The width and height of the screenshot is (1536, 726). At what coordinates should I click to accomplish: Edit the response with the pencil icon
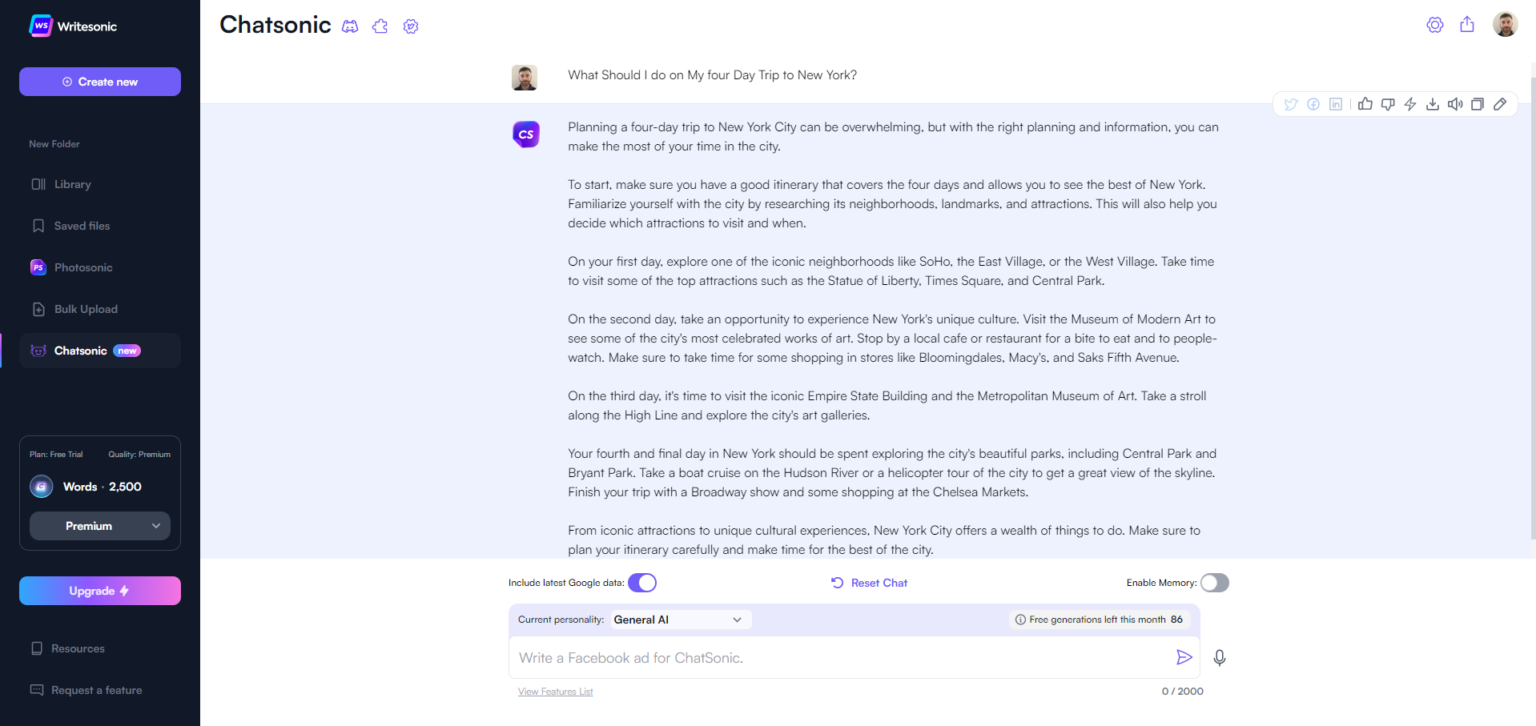click(1500, 103)
